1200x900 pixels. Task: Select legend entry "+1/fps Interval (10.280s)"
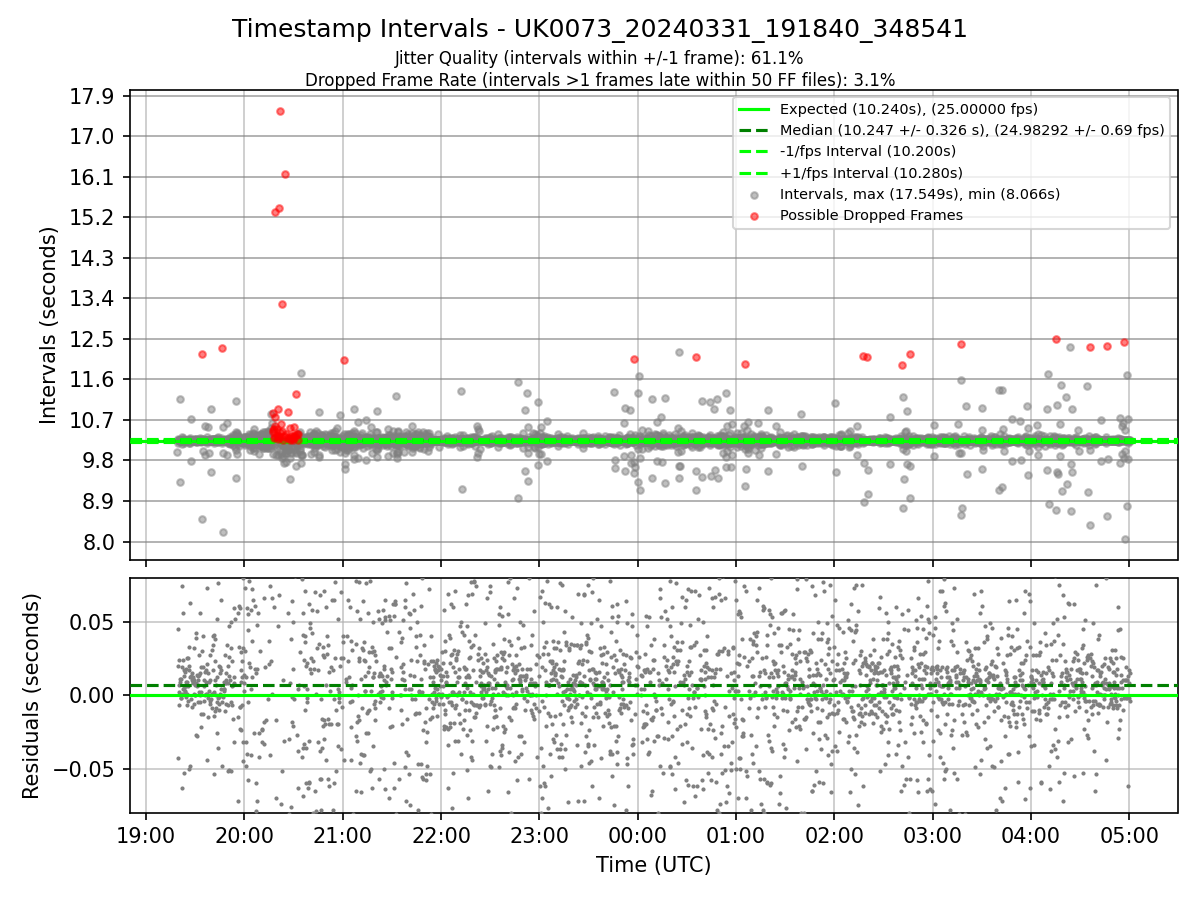coord(871,172)
